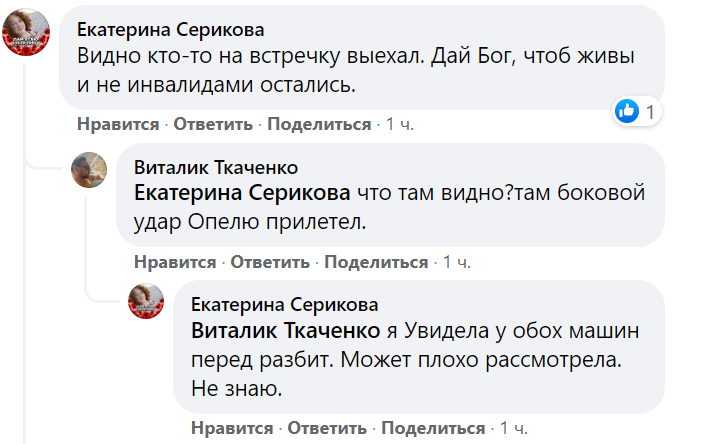Open author name Екатерина Серикова on top comment
This screenshot has height=444, width=717.
coord(172,29)
